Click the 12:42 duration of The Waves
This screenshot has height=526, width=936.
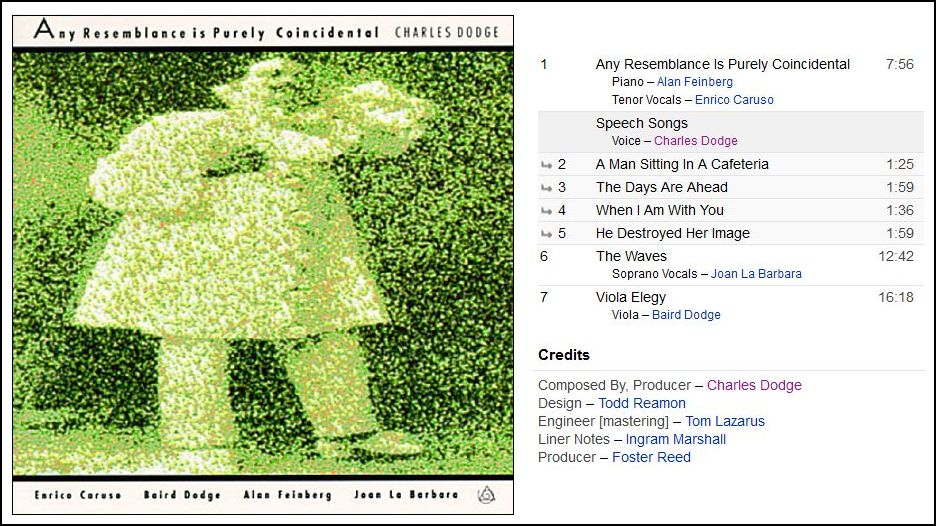[x=896, y=256]
